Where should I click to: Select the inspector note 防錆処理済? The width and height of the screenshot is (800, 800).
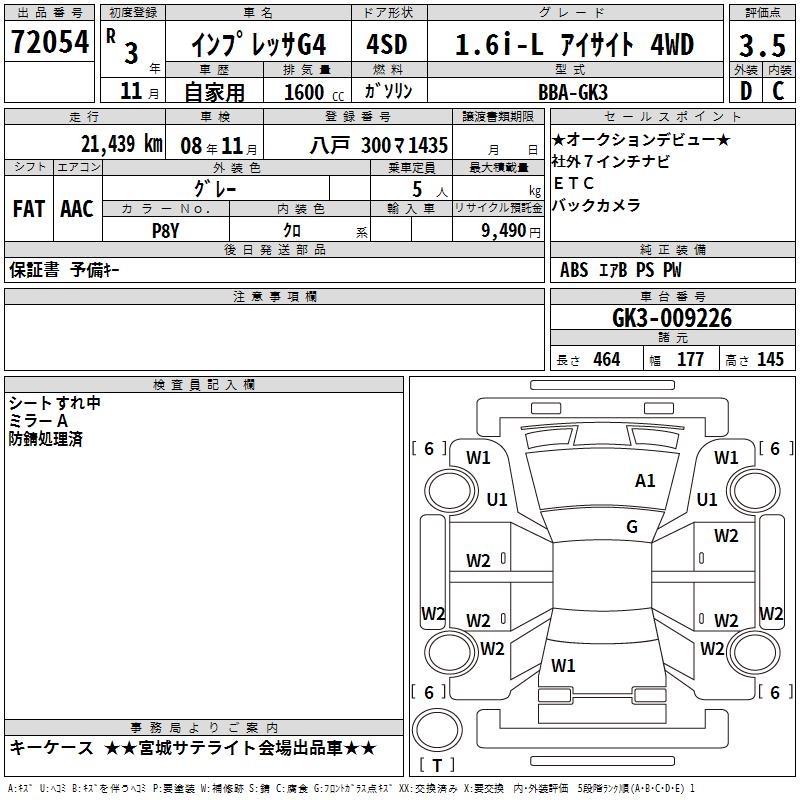[45, 439]
